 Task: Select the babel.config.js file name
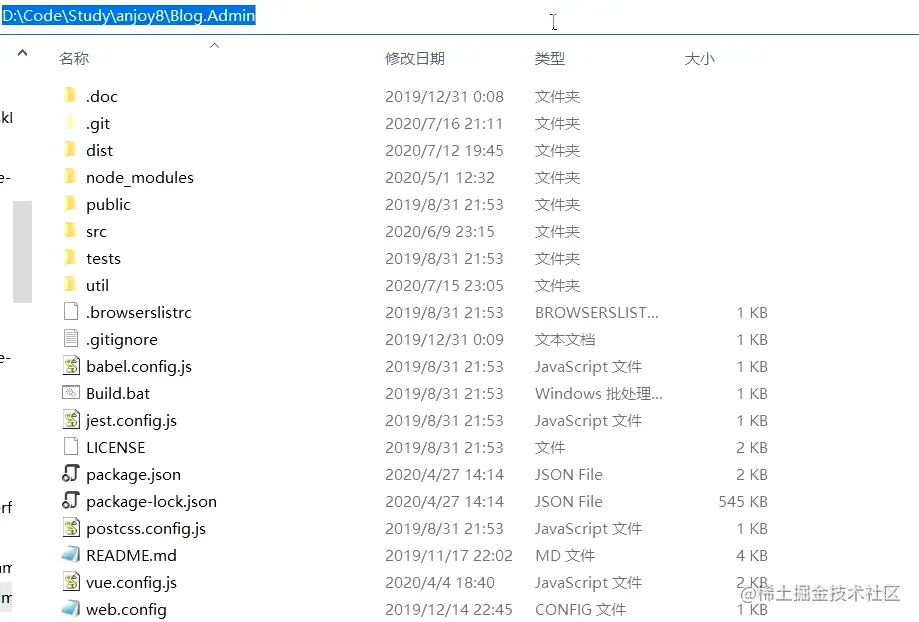click(x=139, y=366)
